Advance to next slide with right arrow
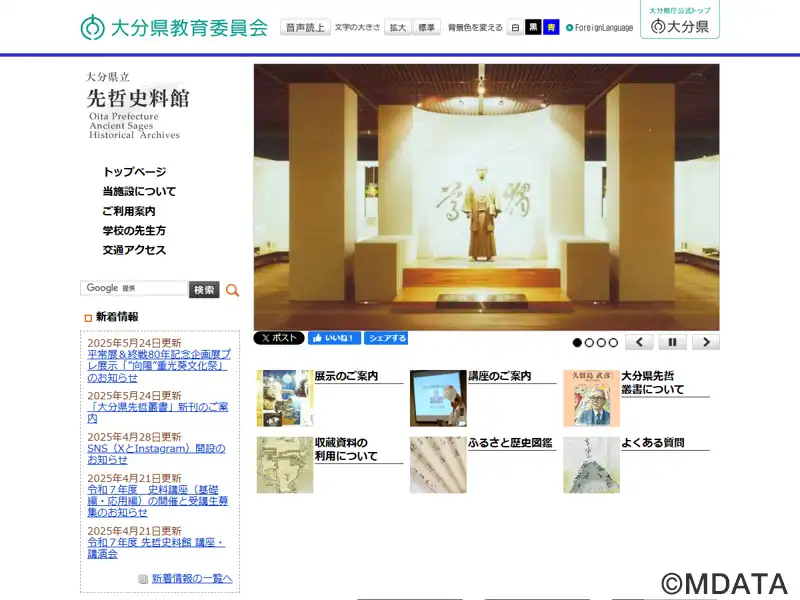Image resolution: width=800 pixels, height=600 pixels. 706,342
